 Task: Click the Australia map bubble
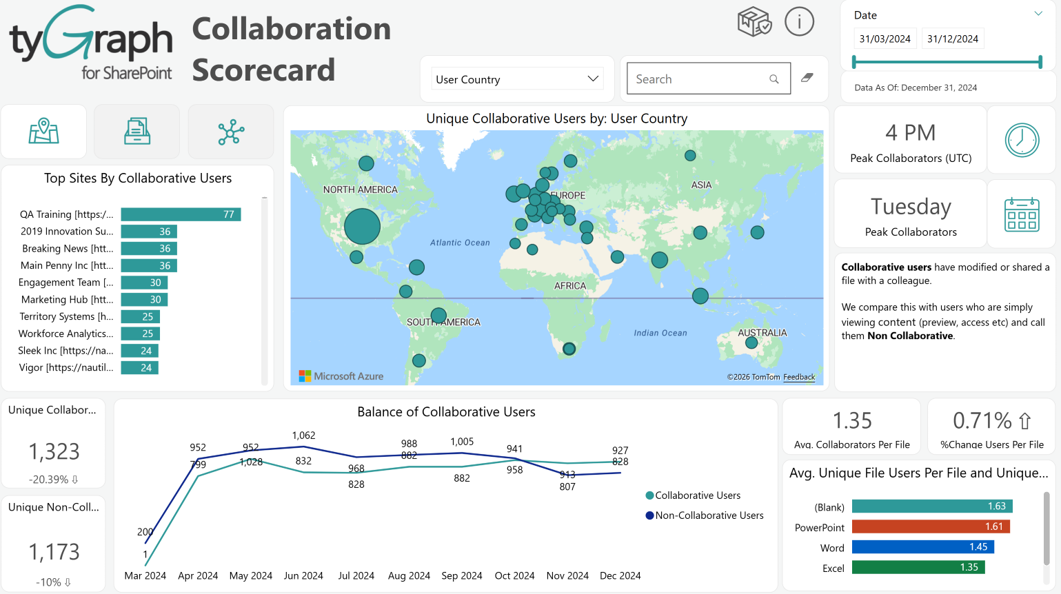click(x=751, y=343)
